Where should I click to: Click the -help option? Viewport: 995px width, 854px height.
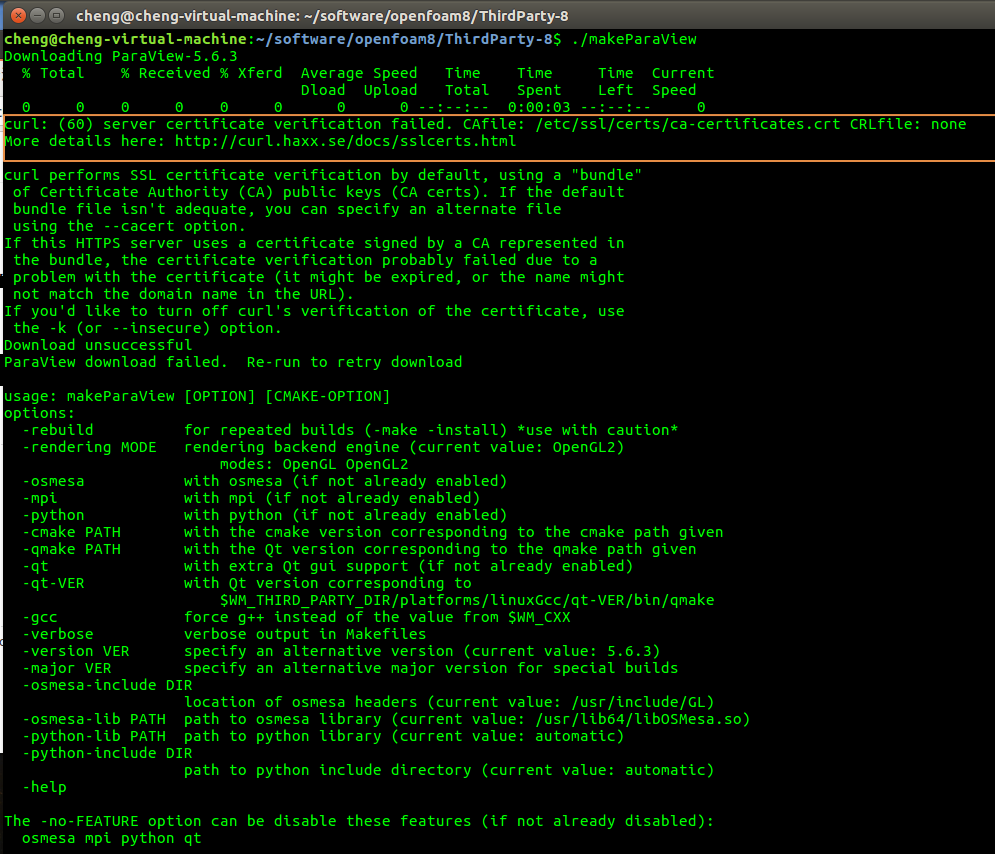pos(44,787)
